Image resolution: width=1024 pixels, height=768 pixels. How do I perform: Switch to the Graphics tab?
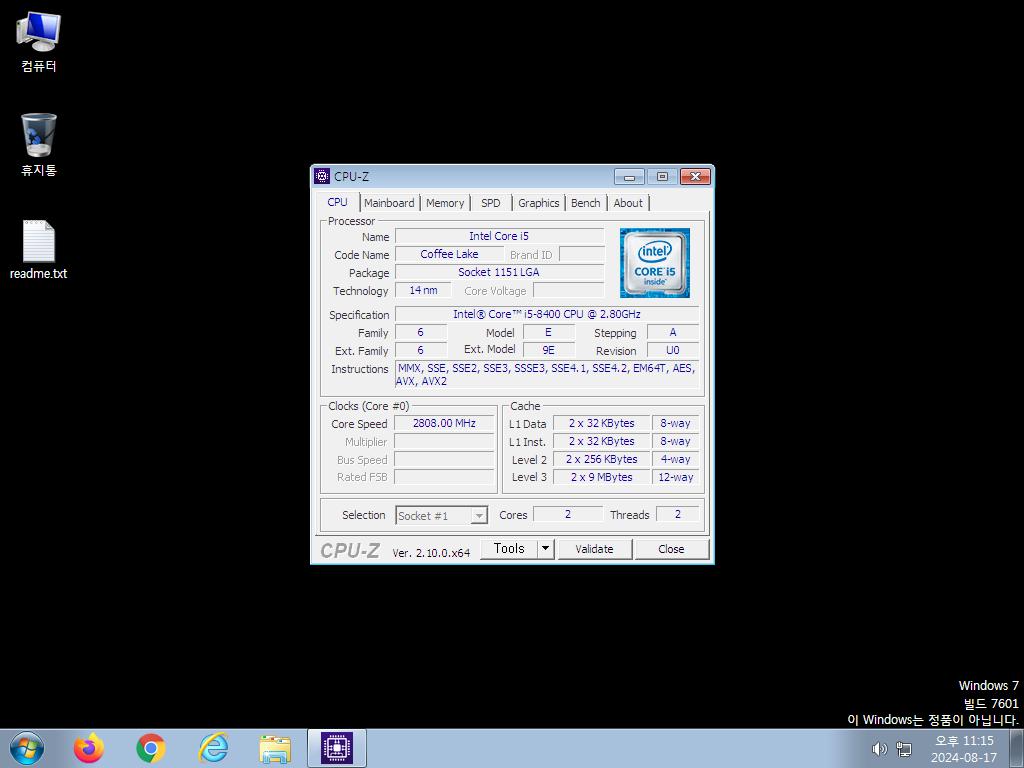click(x=539, y=203)
